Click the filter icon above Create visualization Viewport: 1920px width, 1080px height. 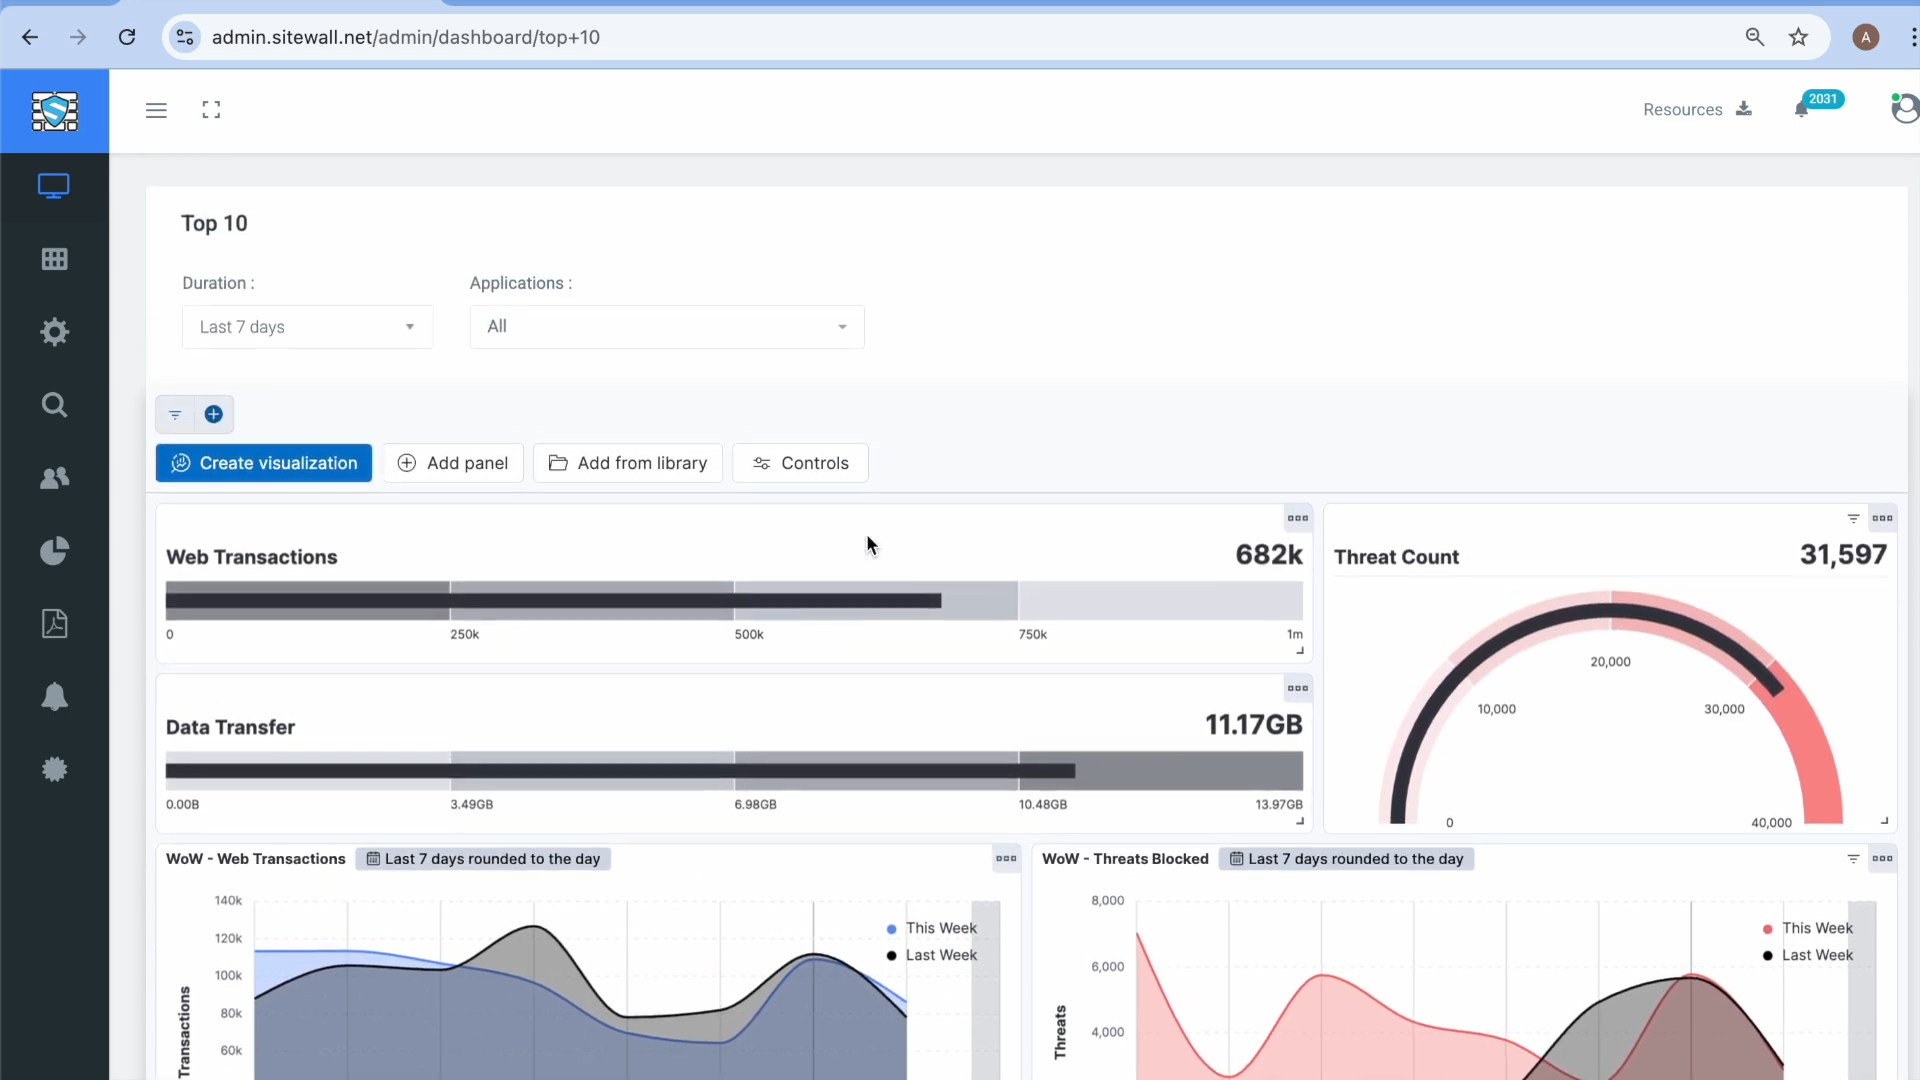[175, 415]
